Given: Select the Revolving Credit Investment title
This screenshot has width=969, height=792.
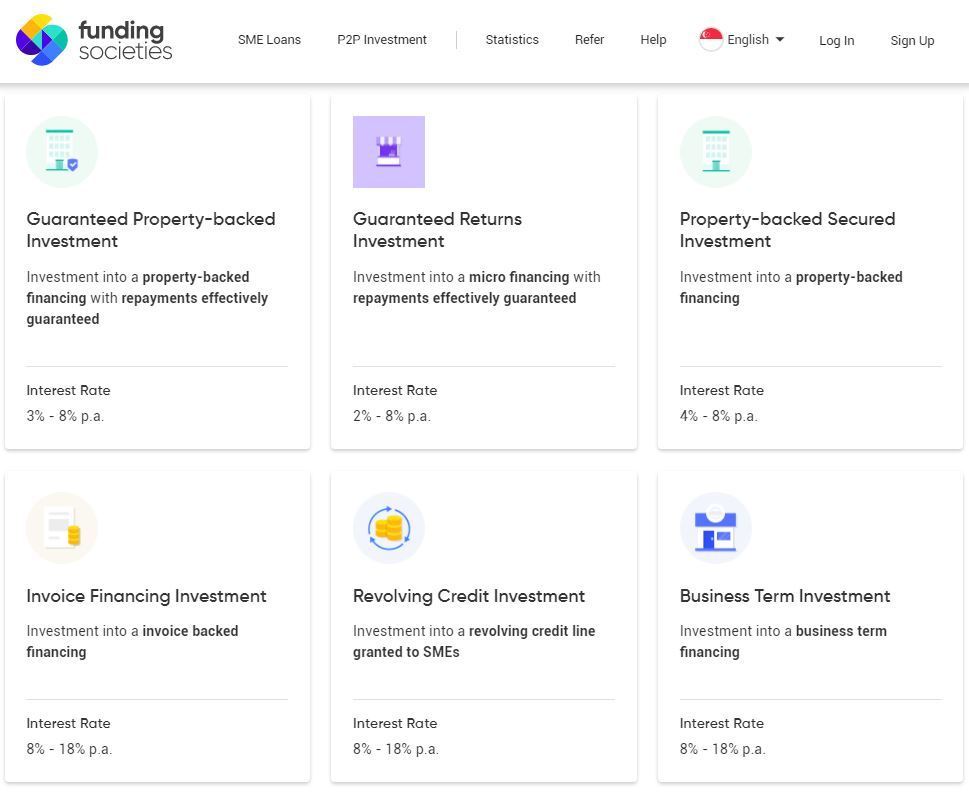Looking at the screenshot, I should click(x=468, y=596).
